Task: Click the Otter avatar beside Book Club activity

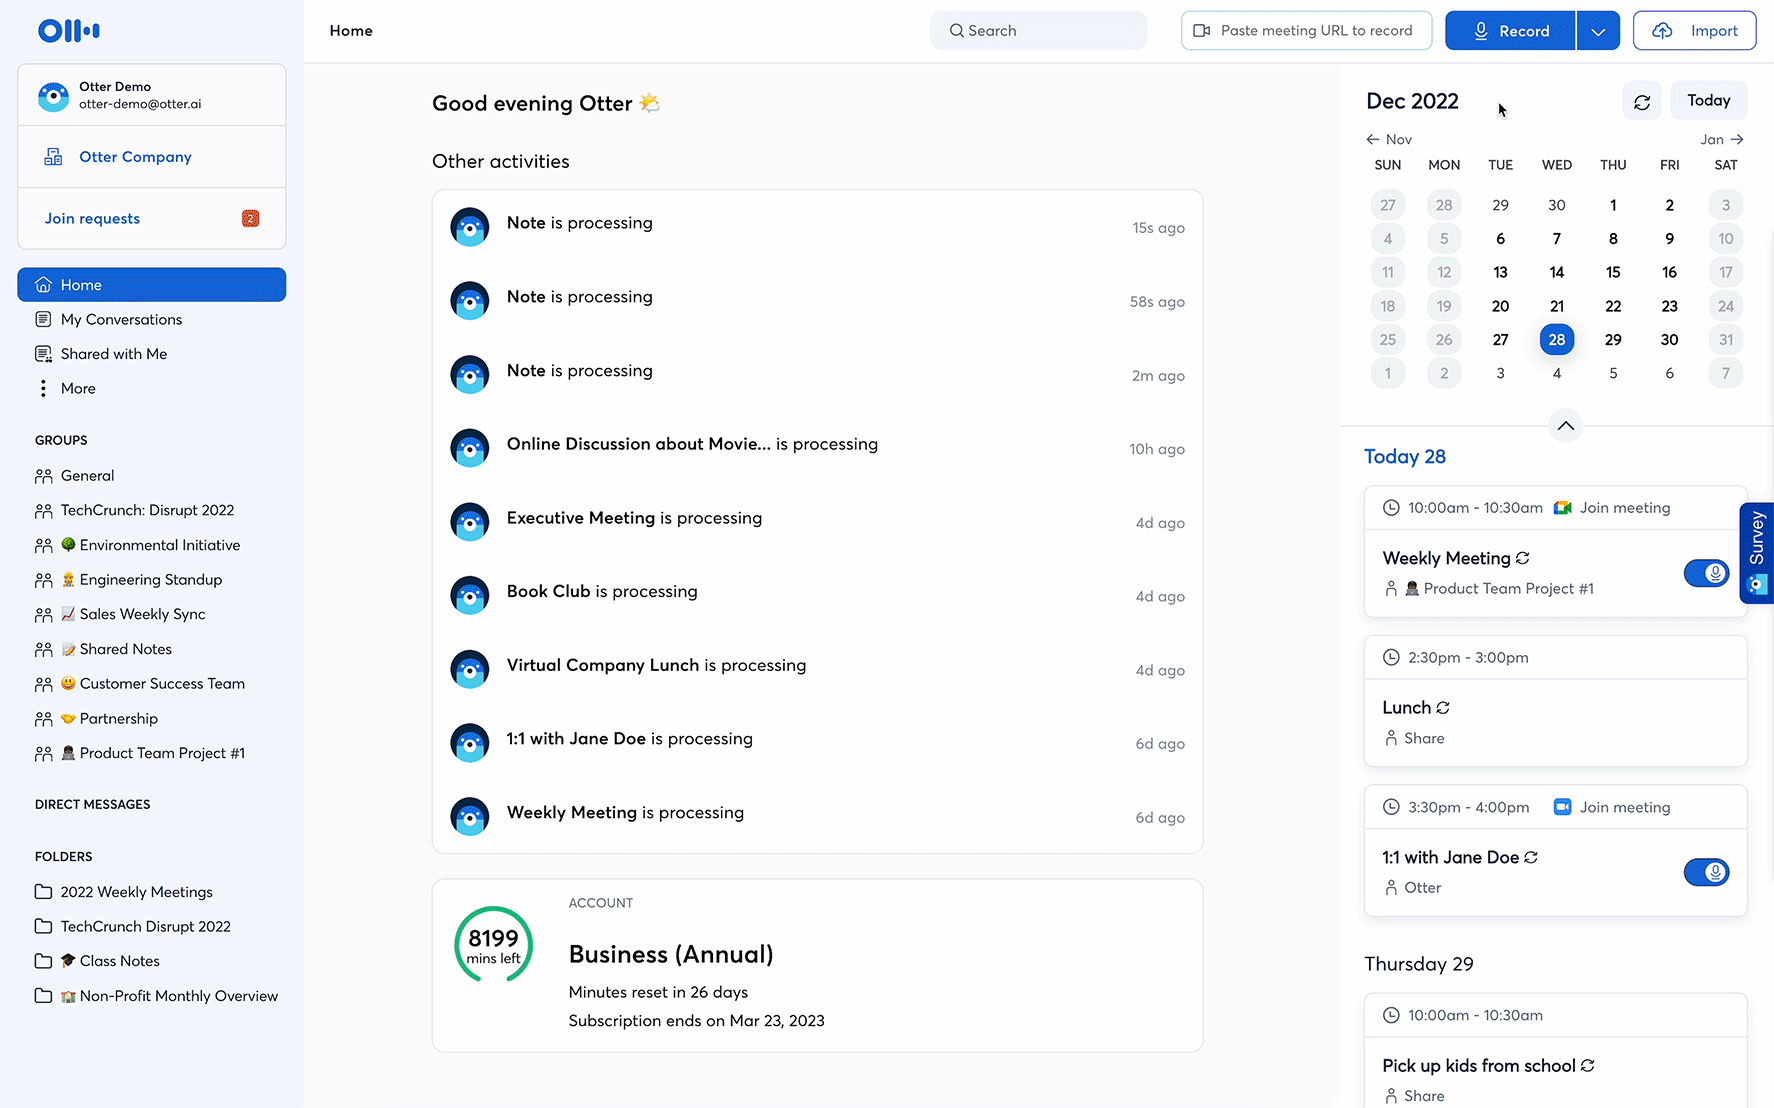Action: [470, 596]
